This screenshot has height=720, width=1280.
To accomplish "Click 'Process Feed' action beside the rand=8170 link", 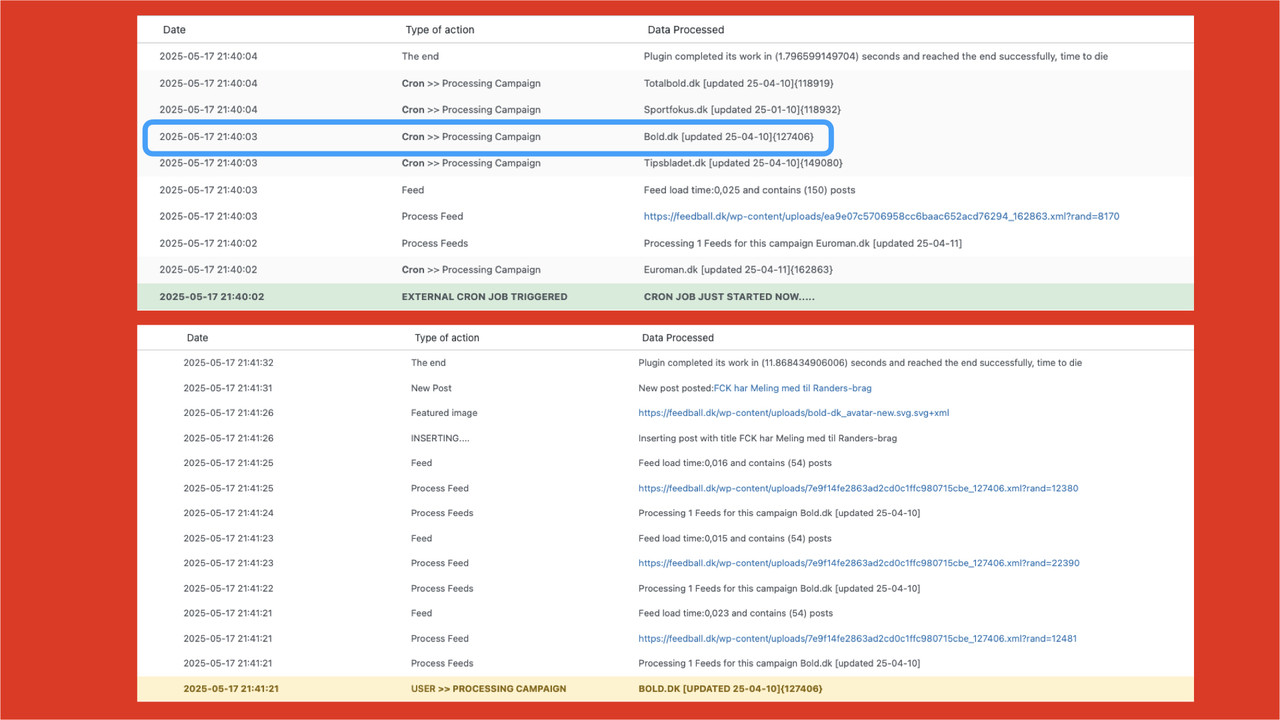I will tap(432, 216).
